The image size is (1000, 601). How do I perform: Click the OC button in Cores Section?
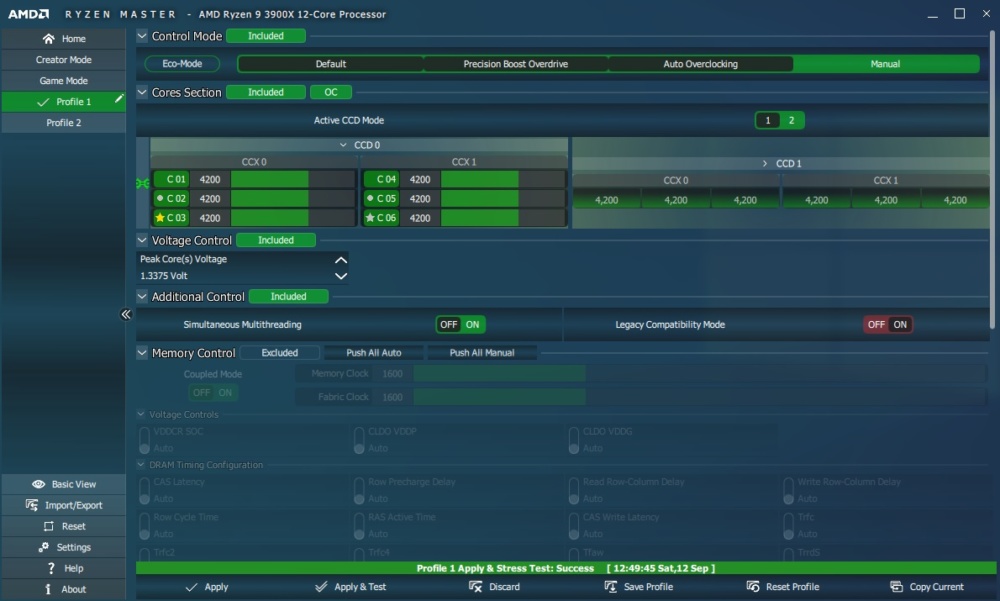point(330,92)
